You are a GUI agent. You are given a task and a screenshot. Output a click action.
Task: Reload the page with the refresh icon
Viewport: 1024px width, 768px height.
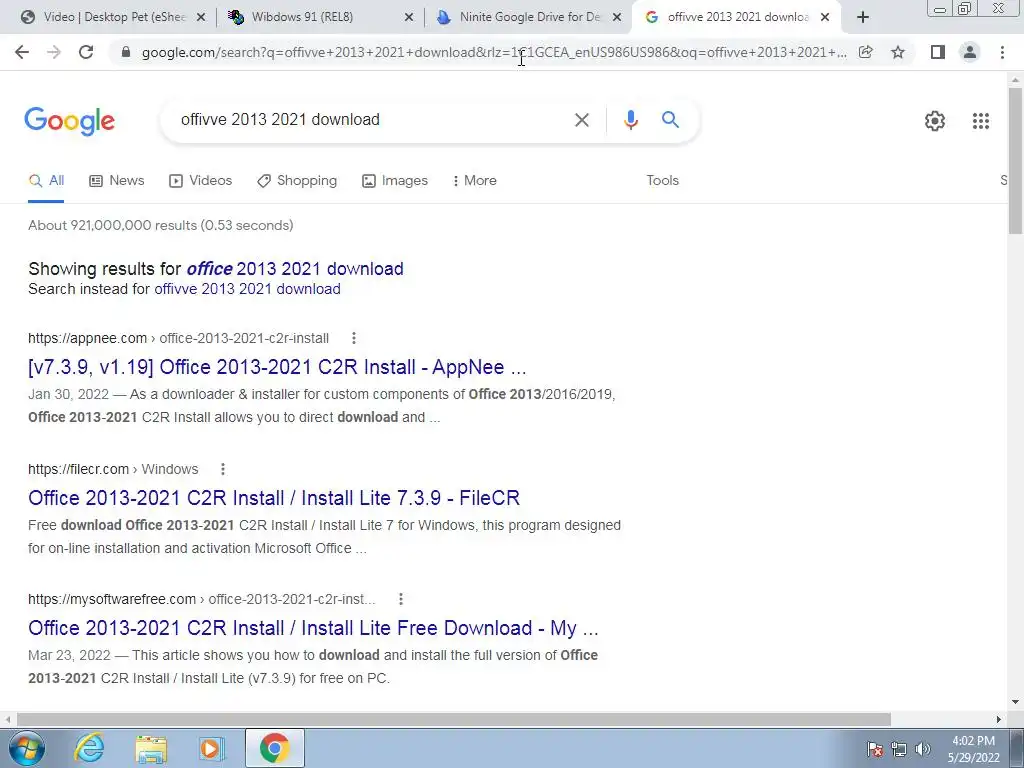point(86,52)
